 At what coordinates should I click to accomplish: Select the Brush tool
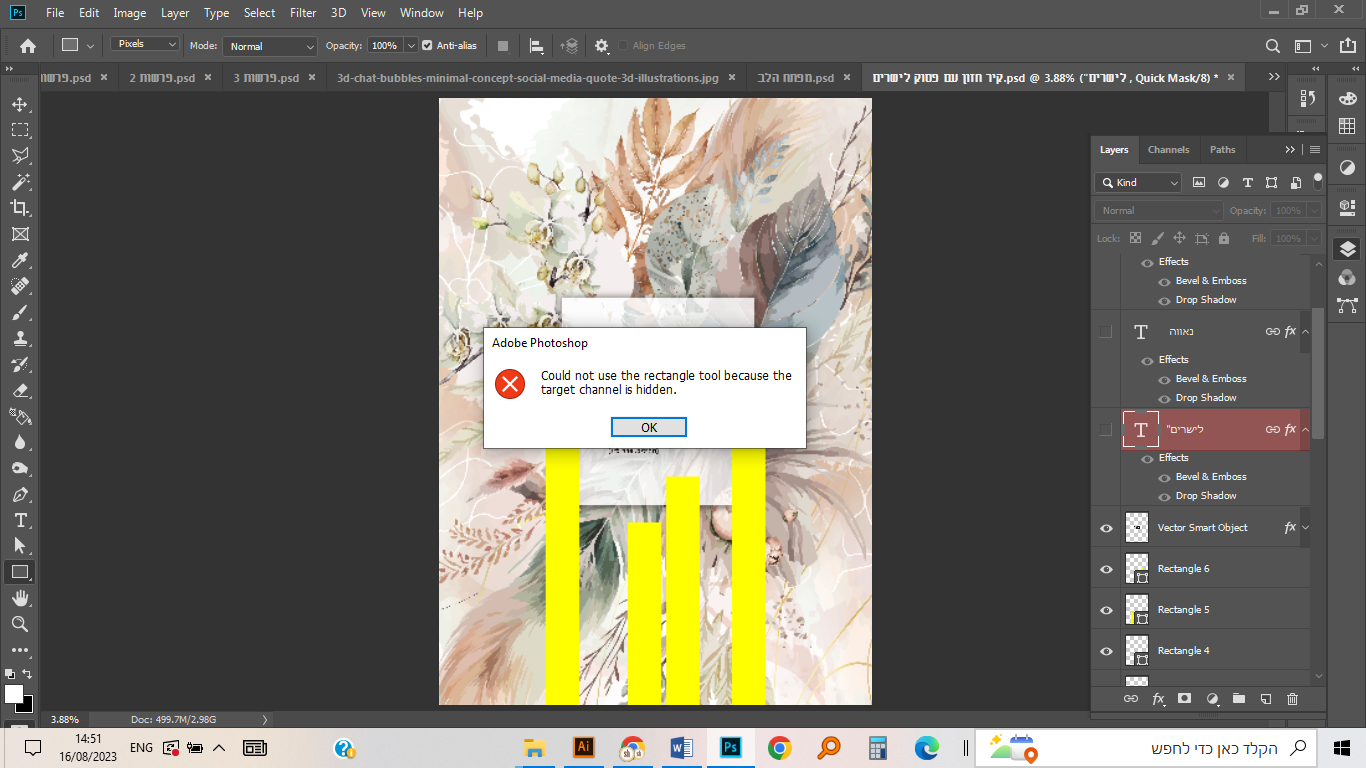click(19, 312)
